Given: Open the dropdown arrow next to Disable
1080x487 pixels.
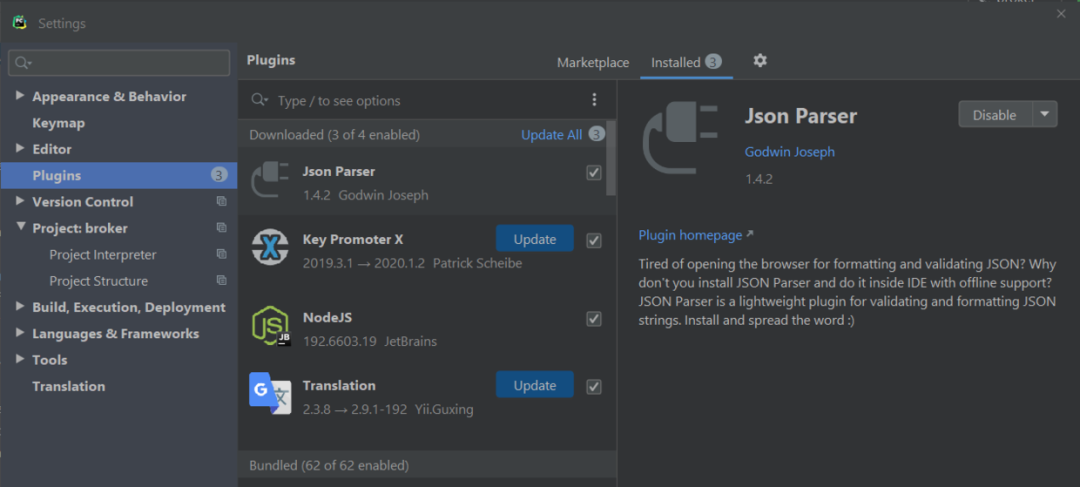Looking at the screenshot, I should tap(1045, 114).
